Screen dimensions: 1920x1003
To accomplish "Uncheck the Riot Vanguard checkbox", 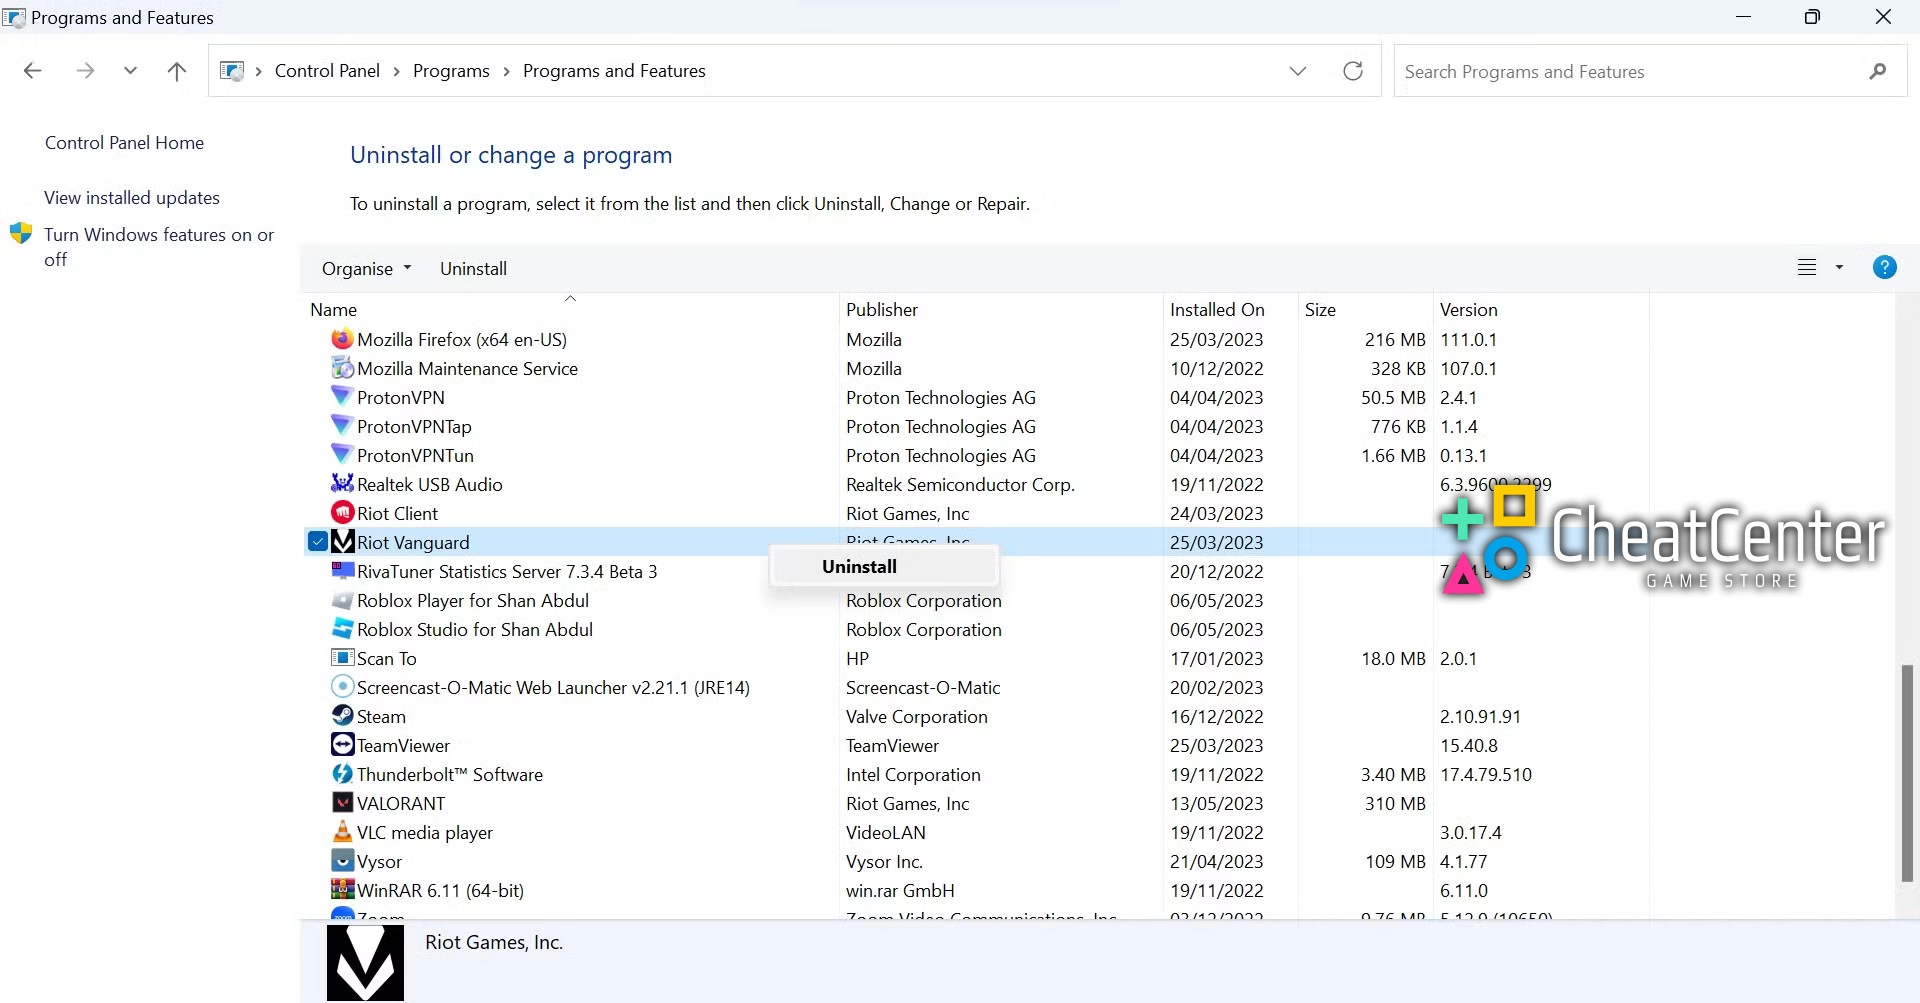I will click(x=318, y=542).
